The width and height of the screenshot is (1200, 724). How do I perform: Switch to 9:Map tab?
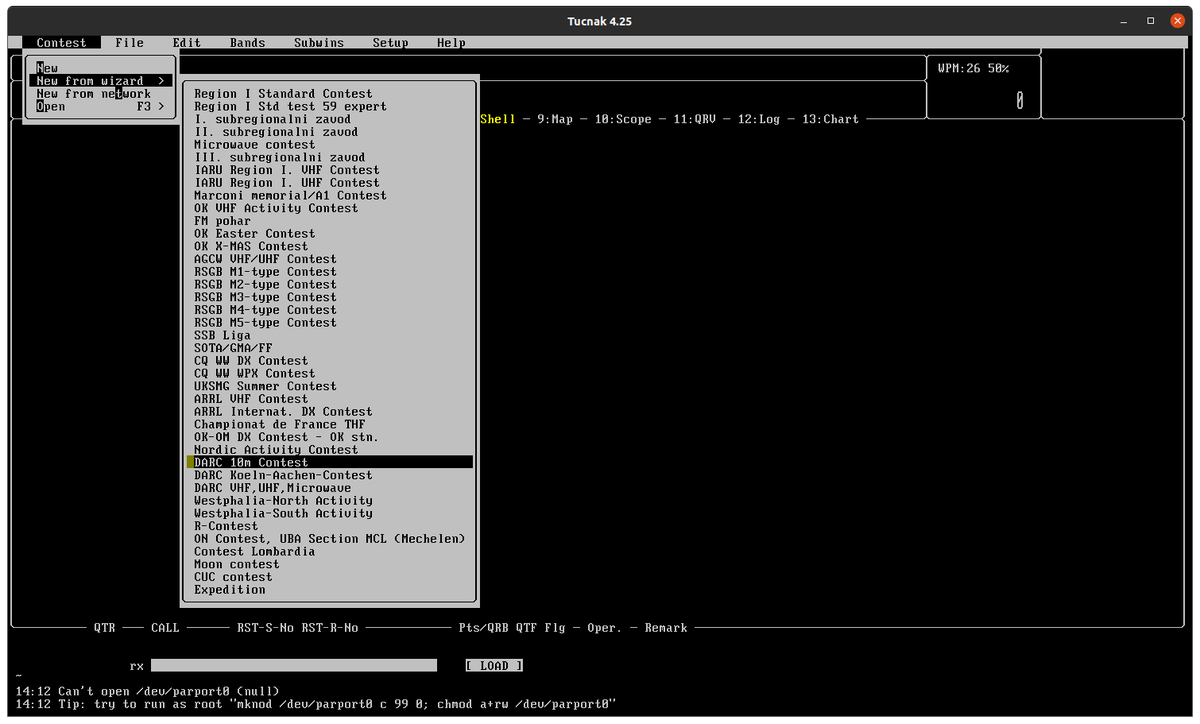click(x=555, y=119)
